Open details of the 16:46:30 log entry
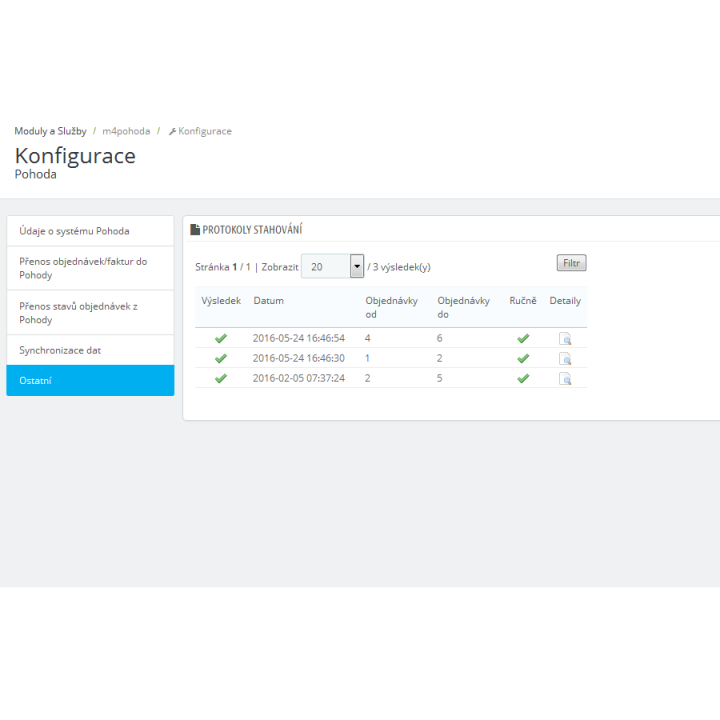The width and height of the screenshot is (720, 720). 565,359
